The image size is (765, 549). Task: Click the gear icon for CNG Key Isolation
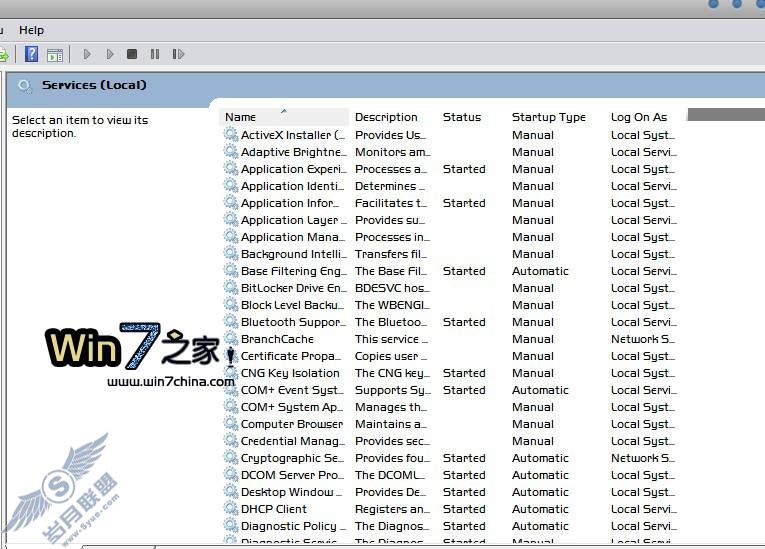231,372
